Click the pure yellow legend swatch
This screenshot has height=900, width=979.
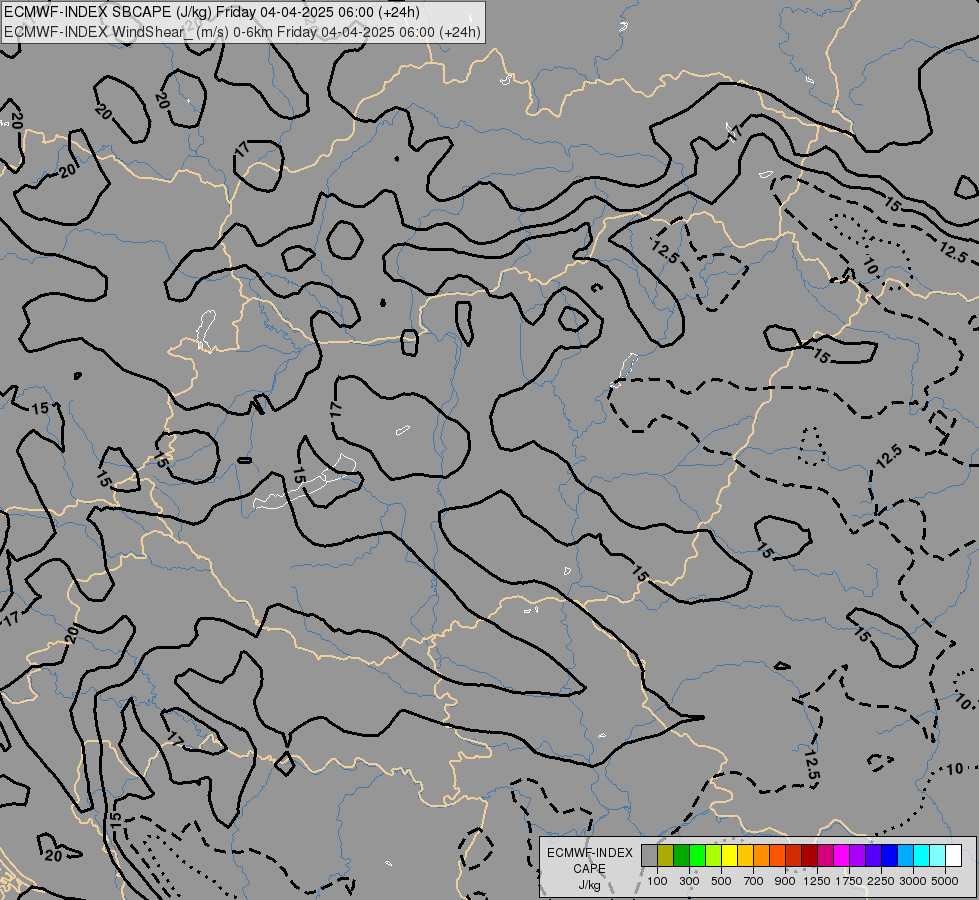tap(729, 855)
